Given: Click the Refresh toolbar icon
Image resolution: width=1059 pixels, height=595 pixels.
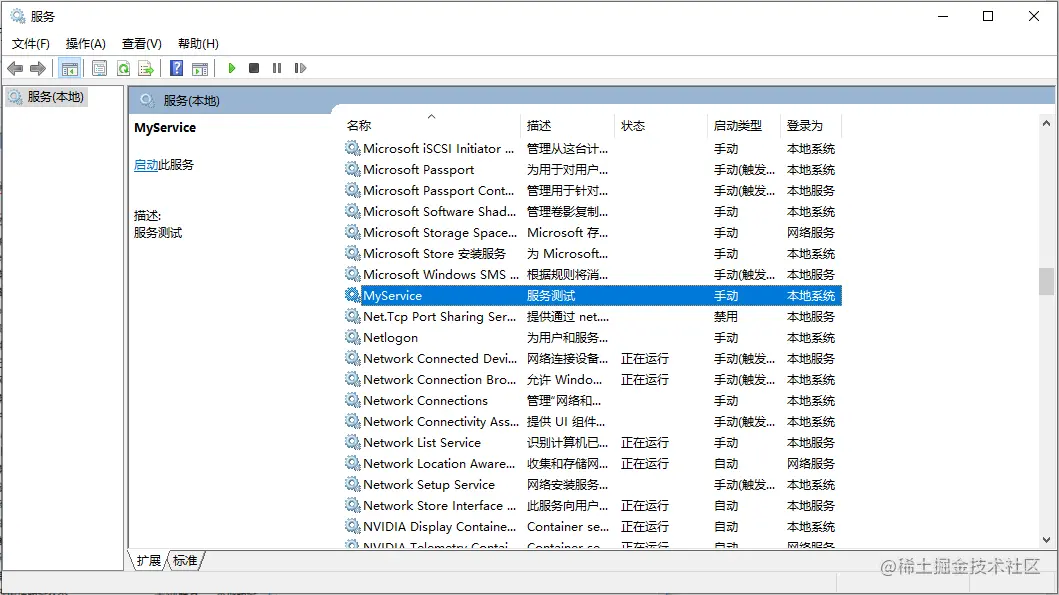Looking at the screenshot, I should tap(123, 68).
